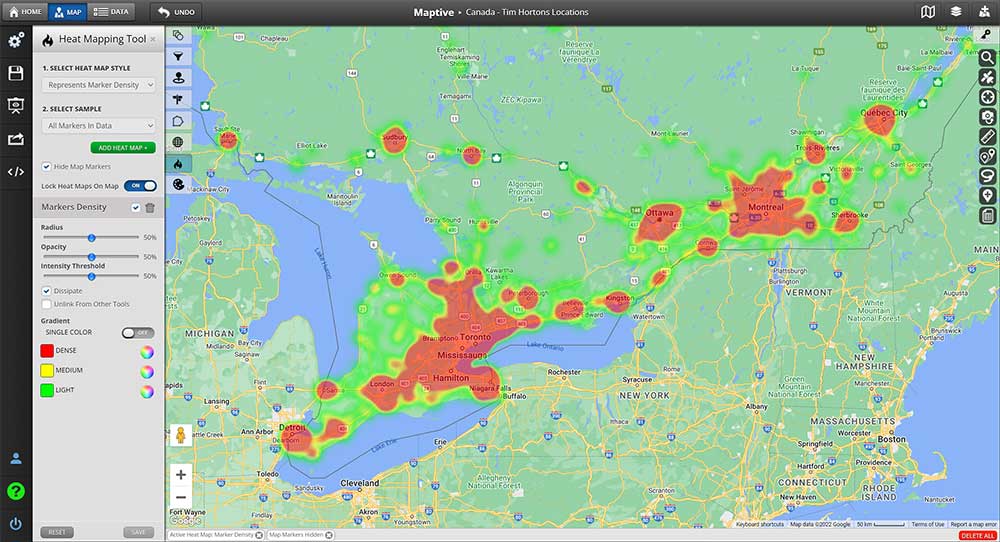Click the add pin plus icon
This screenshot has height=542, width=1000.
pyautogui.click(x=987, y=196)
